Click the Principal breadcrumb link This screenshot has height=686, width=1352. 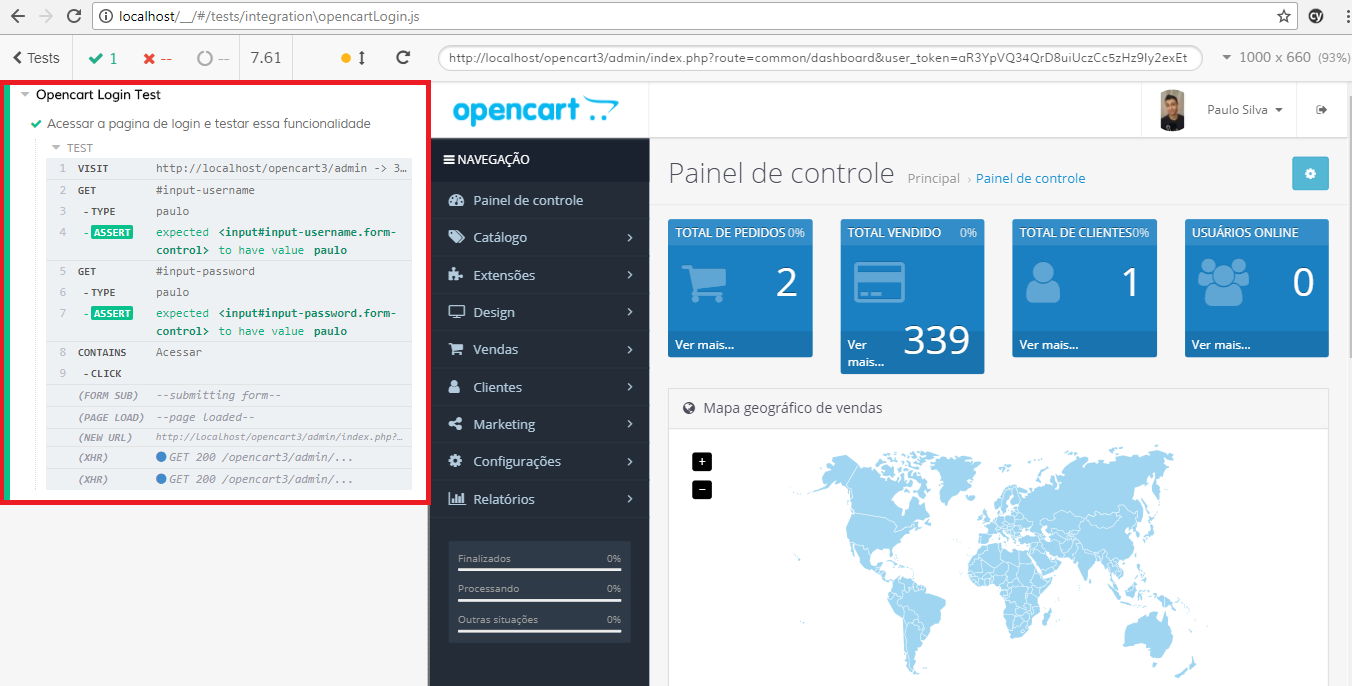[933, 178]
